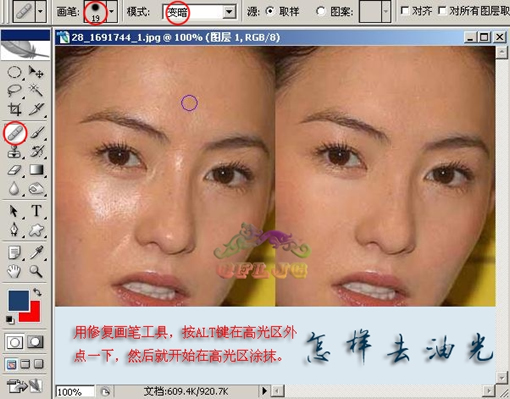
Task: Expand the 模式 blend mode dropdown
Action: [x=229, y=12]
